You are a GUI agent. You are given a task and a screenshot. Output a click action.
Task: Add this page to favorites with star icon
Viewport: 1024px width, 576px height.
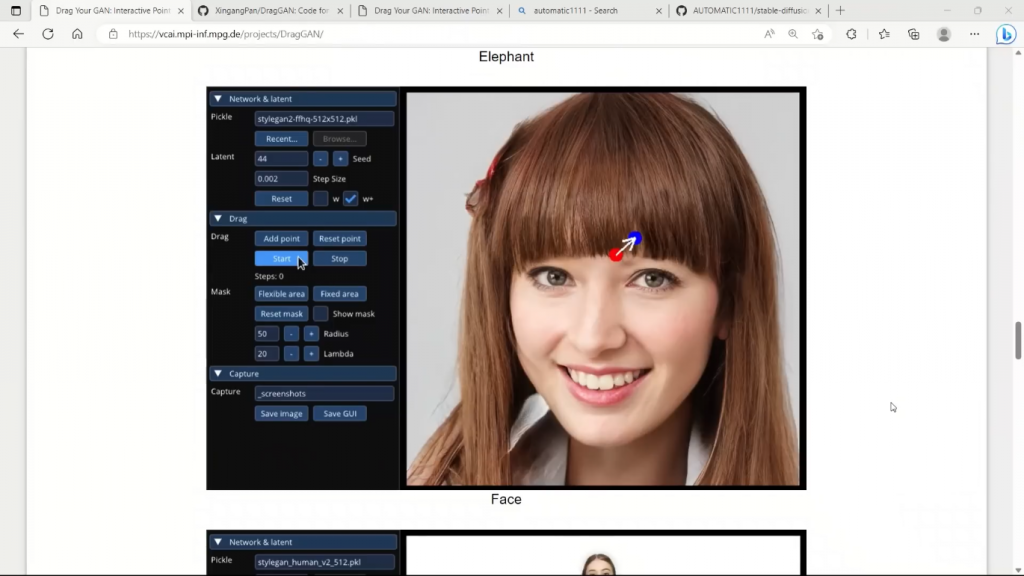(818, 34)
